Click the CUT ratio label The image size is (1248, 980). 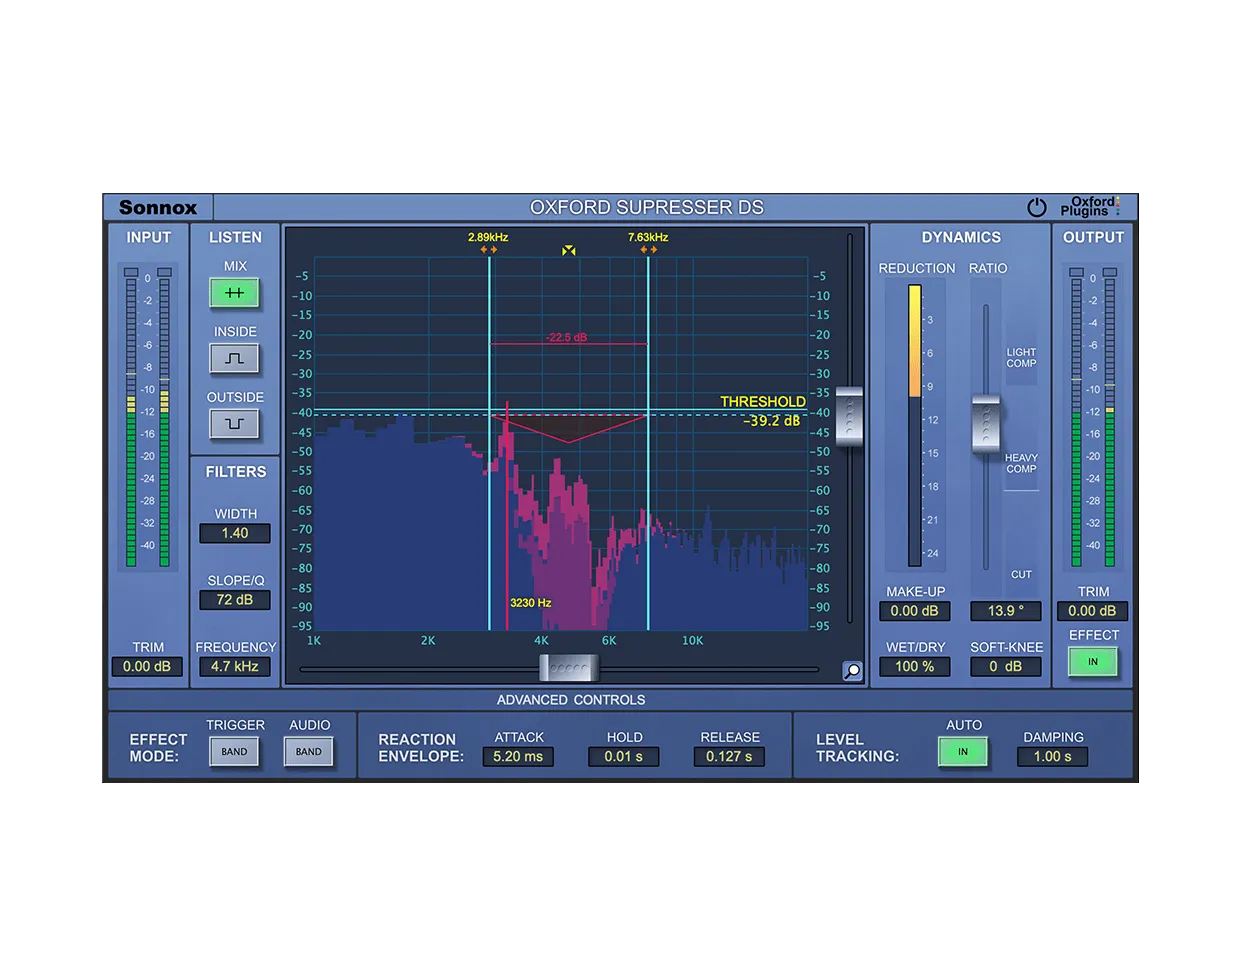1021,575
